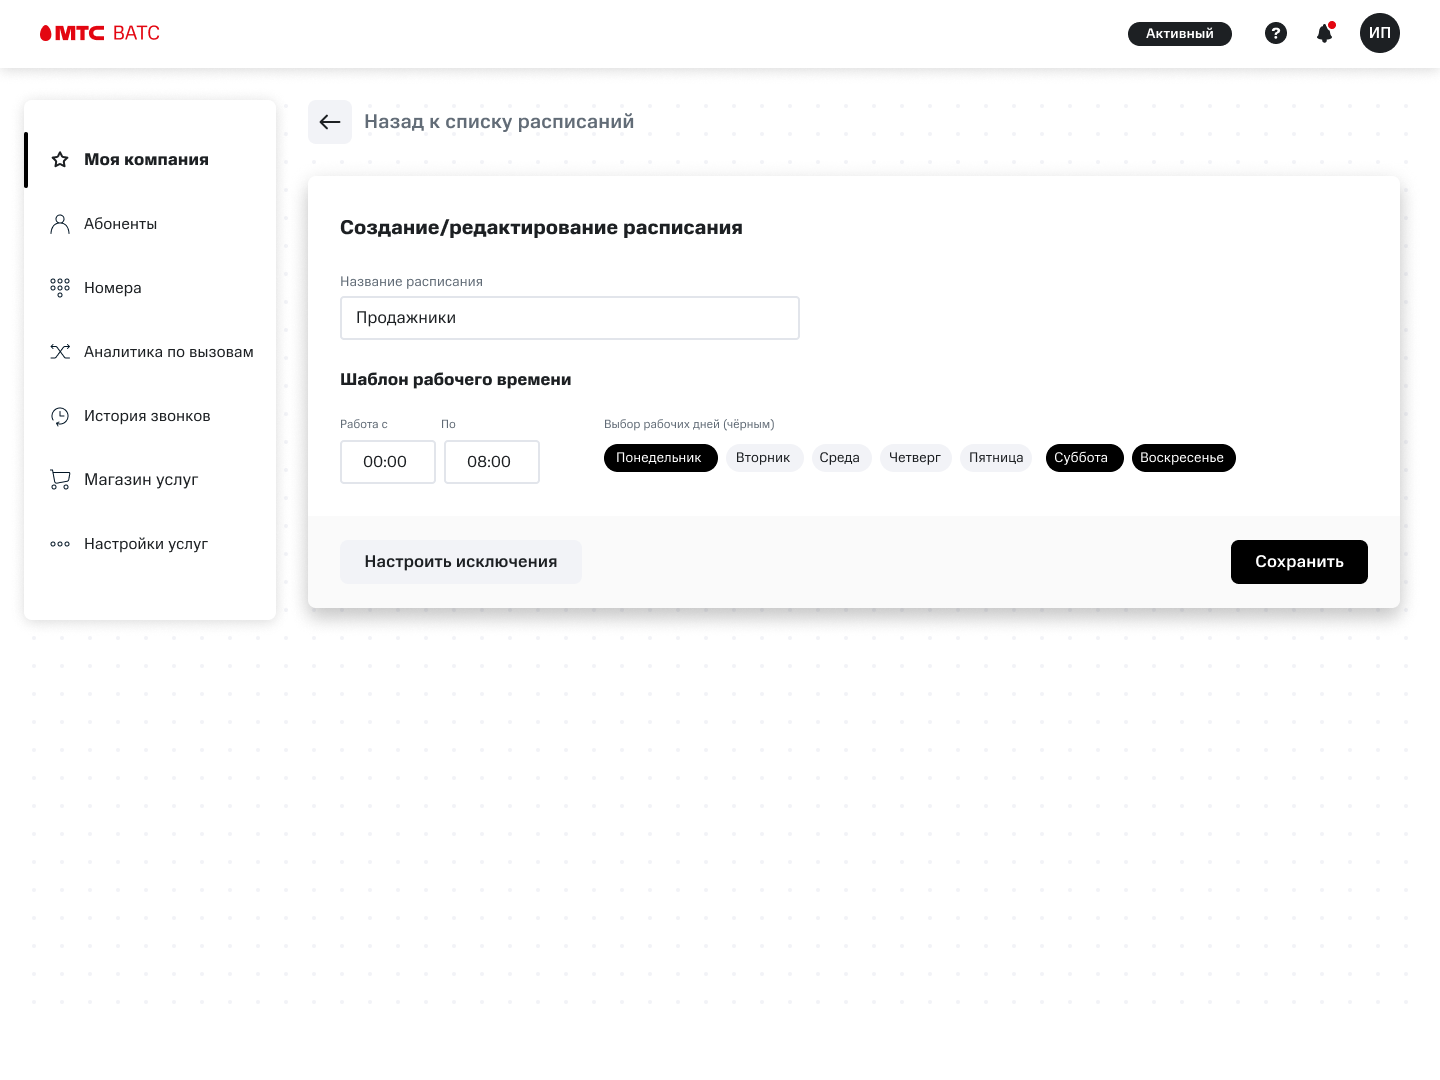Open Магазин услуг shopping cart icon
This screenshot has height=1080, width=1440.
(x=60, y=479)
